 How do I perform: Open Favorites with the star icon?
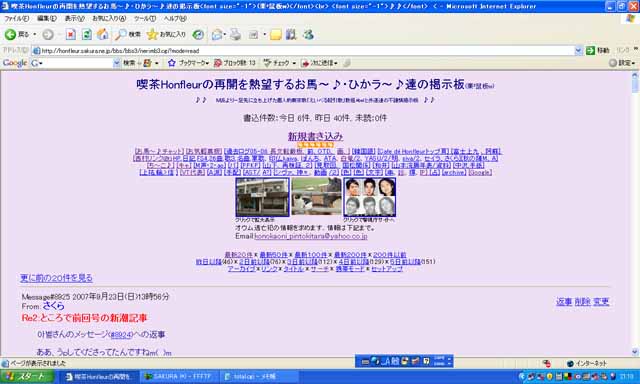(166, 35)
